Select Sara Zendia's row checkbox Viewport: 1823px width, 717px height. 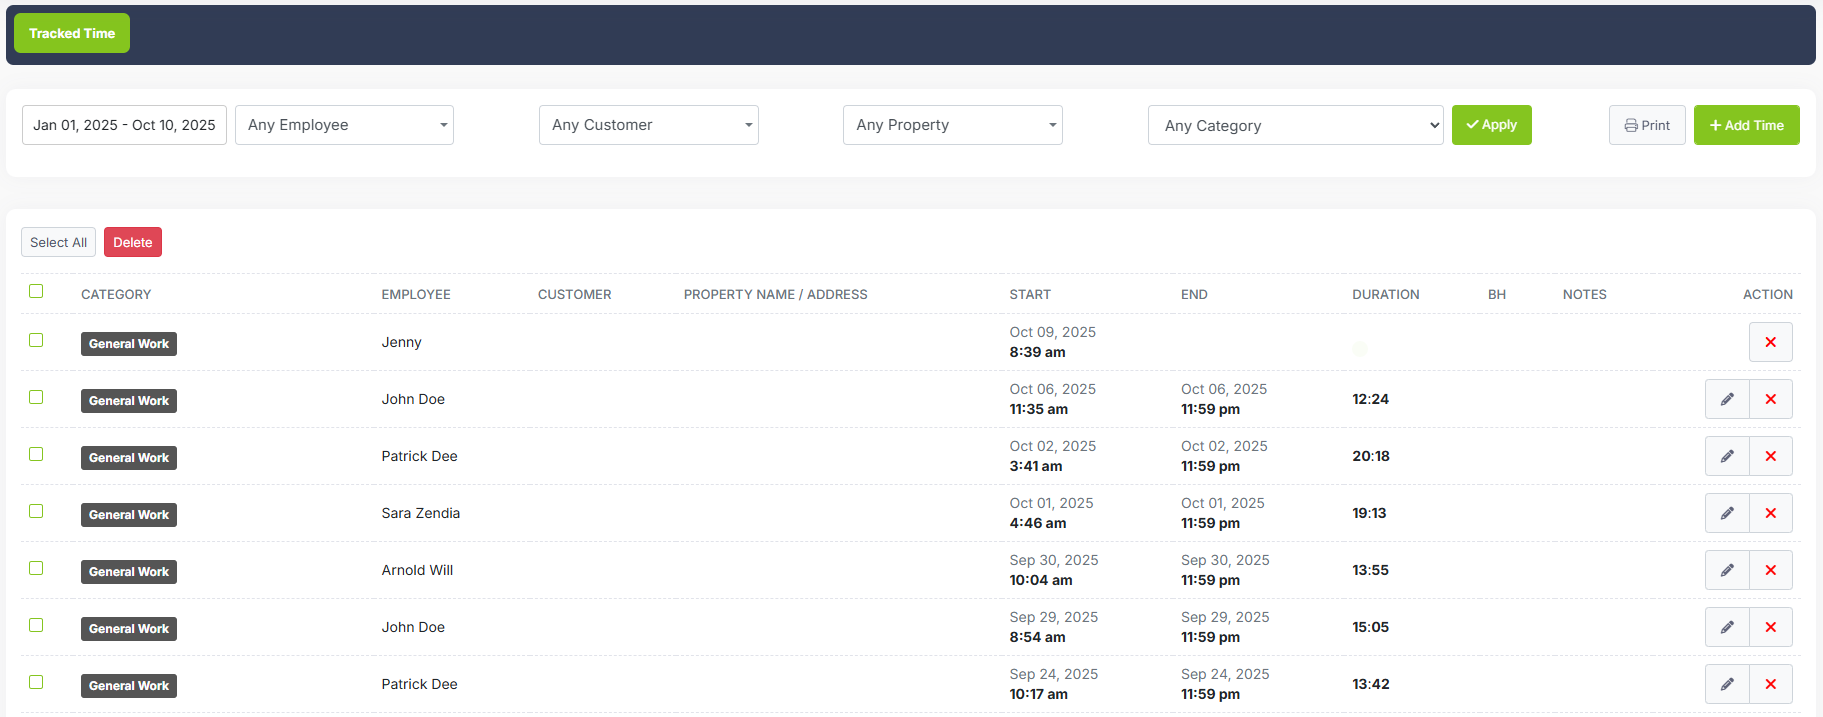[36, 511]
